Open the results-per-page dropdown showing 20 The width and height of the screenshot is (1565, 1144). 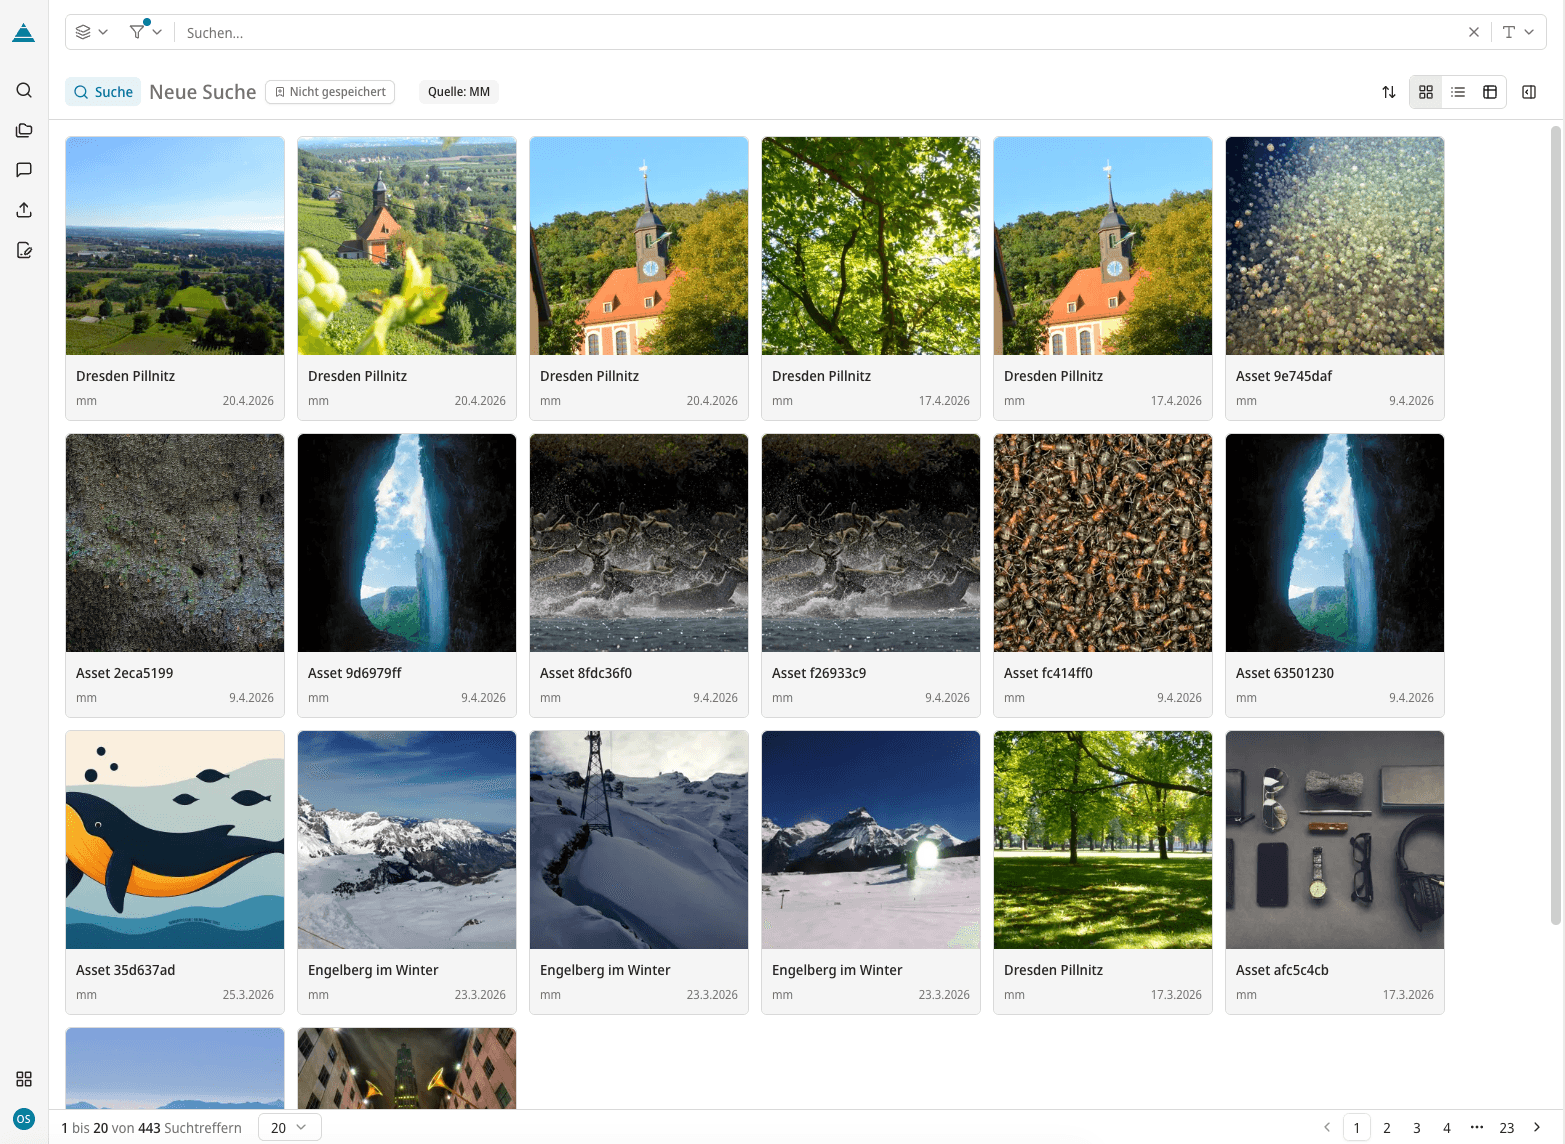[x=290, y=1127]
